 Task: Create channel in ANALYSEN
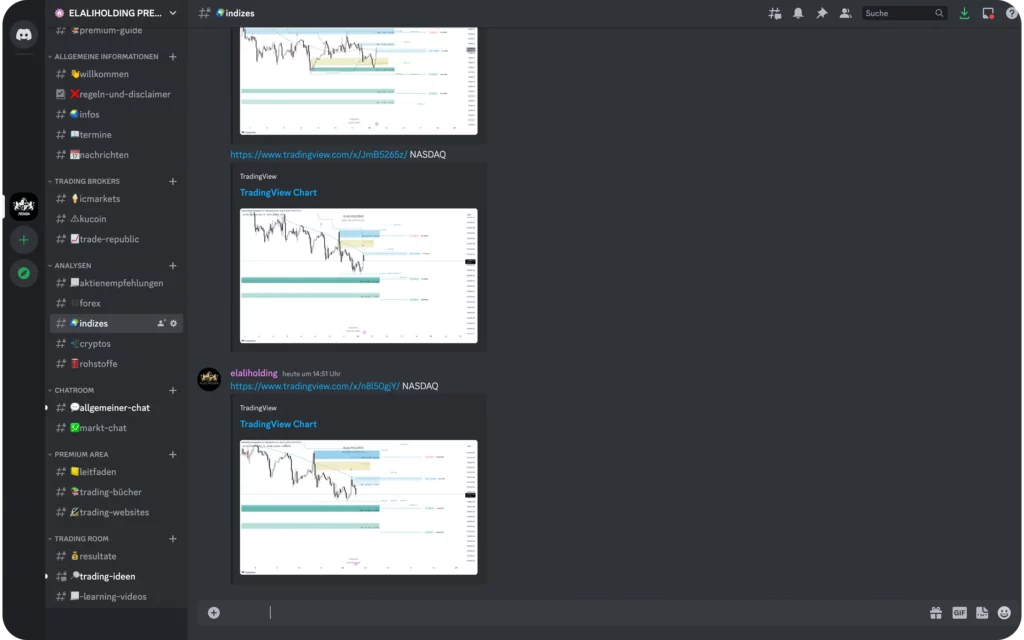pos(173,266)
